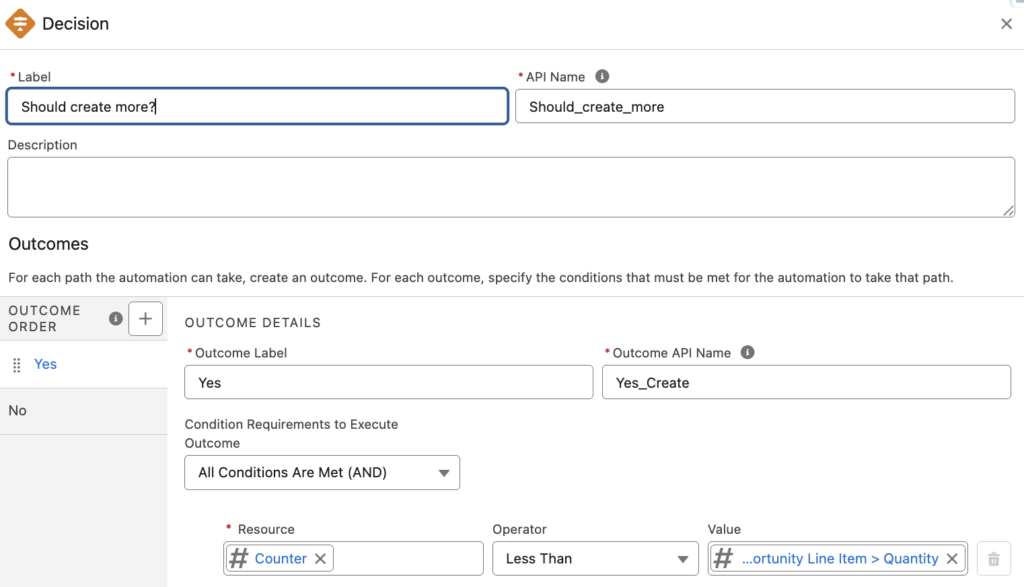
Task: Add a new outcome with plus button
Action: pyautogui.click(x=145, y=319)
